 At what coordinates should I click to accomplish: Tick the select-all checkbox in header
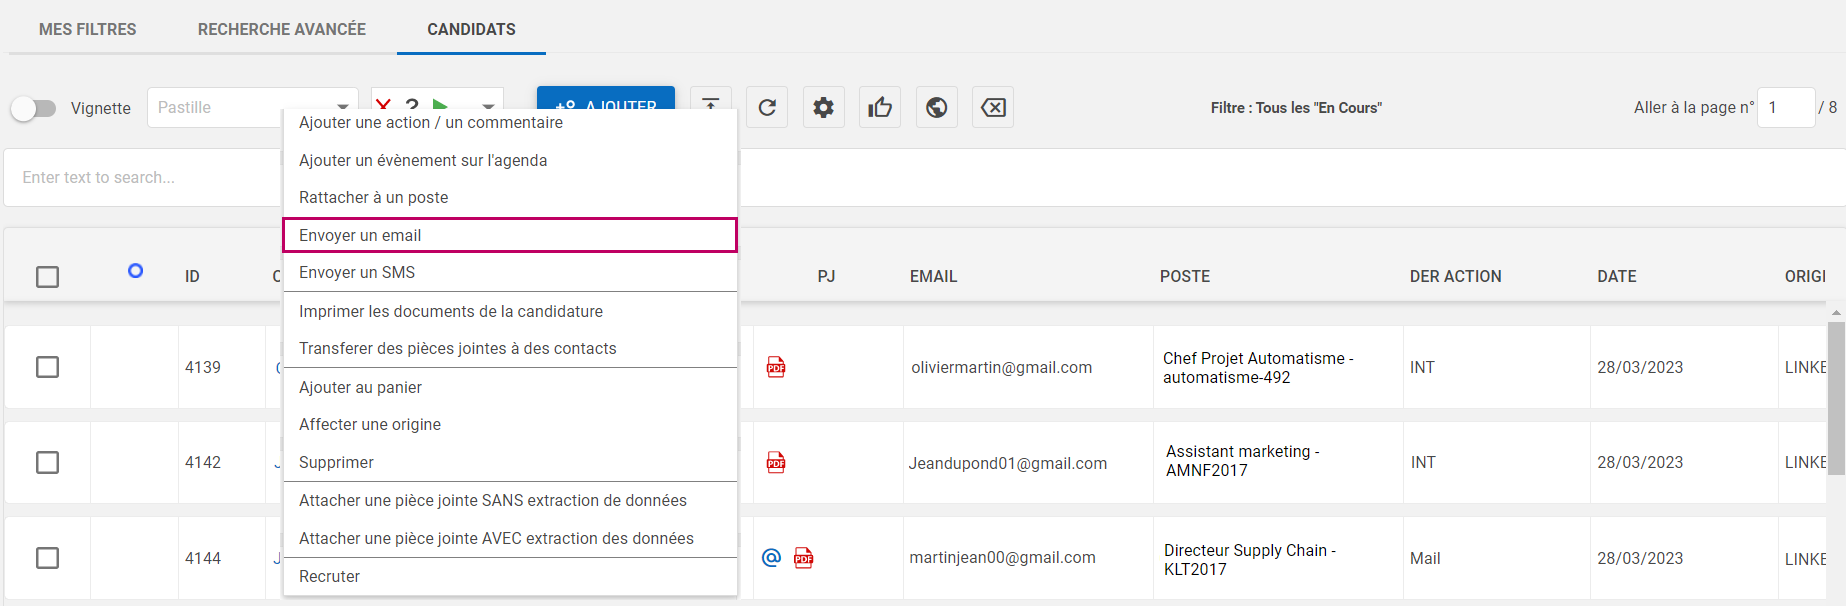47,277
